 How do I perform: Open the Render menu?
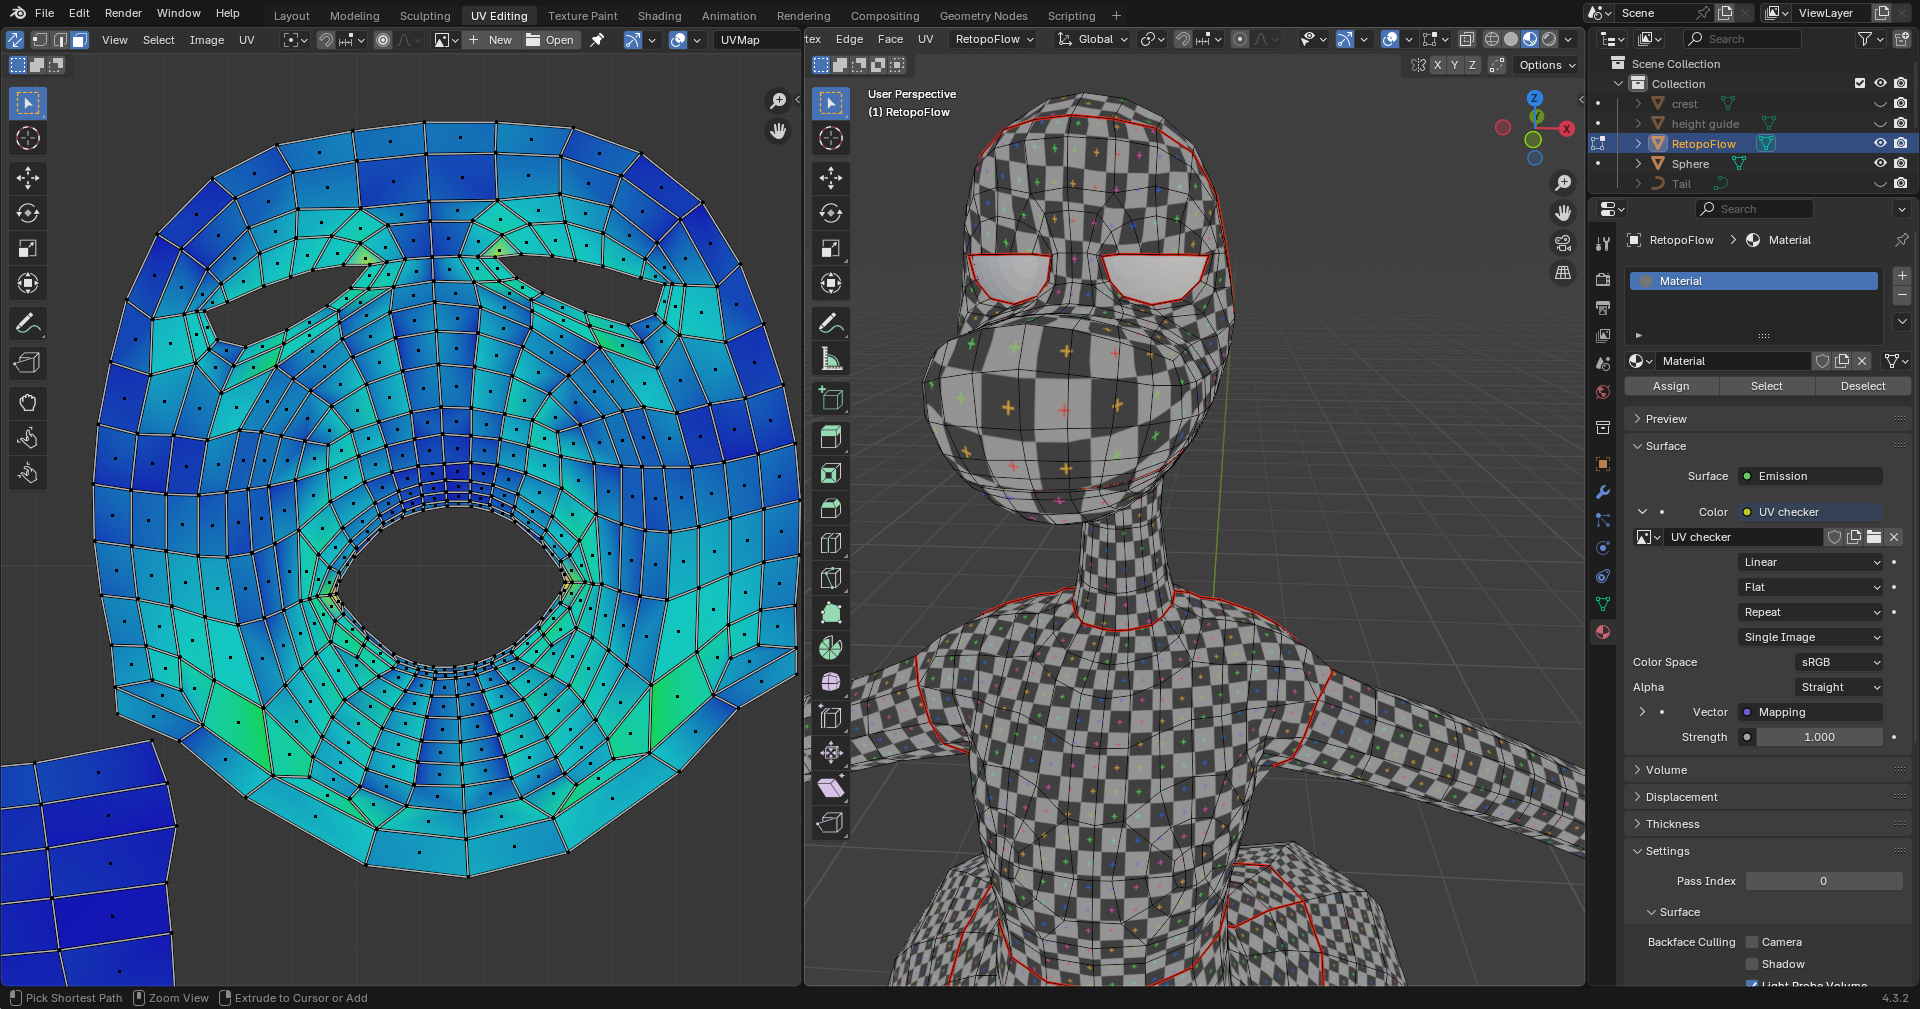[x=123, y=13]
